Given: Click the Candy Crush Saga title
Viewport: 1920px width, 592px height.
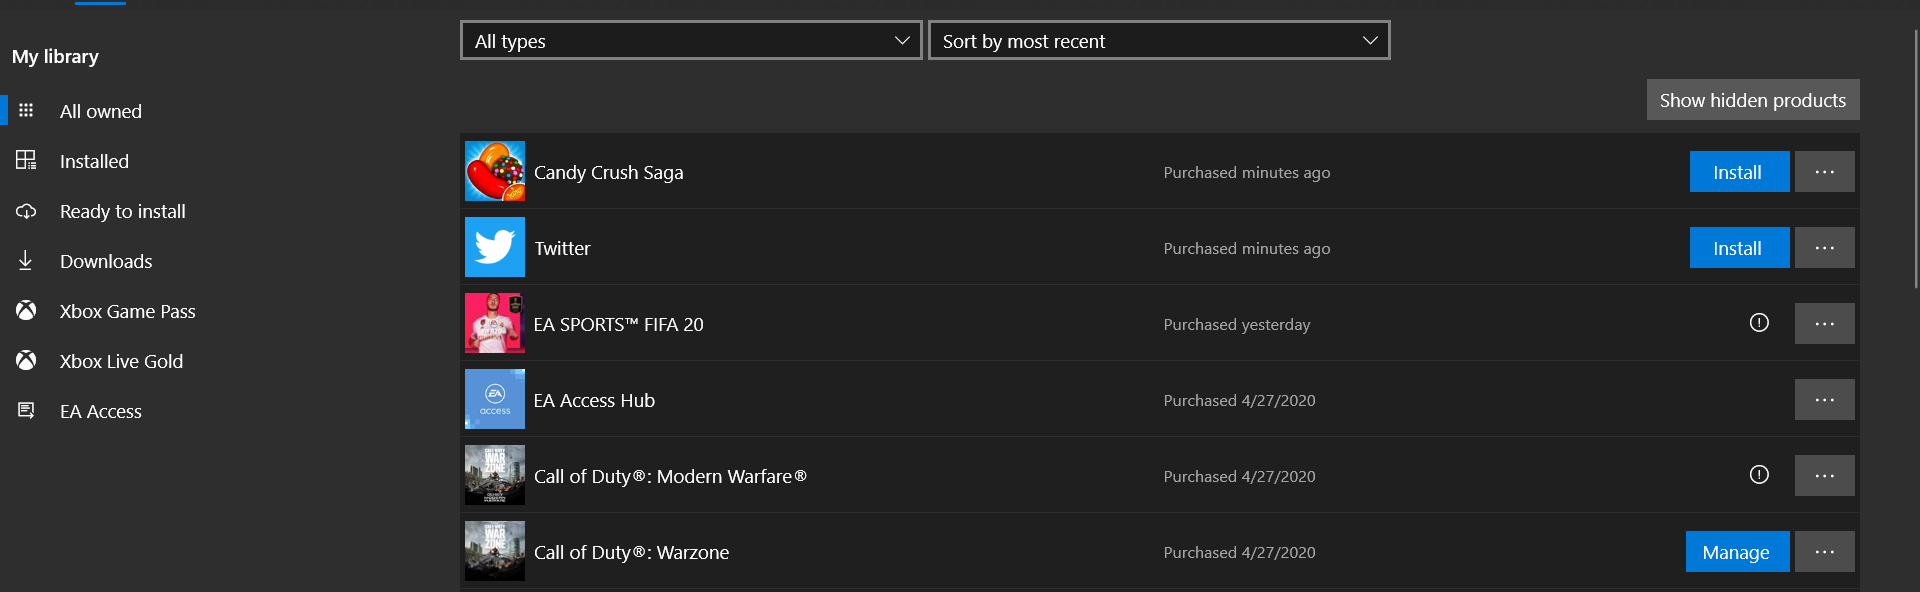Looking at the screenshot, I should (609, 172).
